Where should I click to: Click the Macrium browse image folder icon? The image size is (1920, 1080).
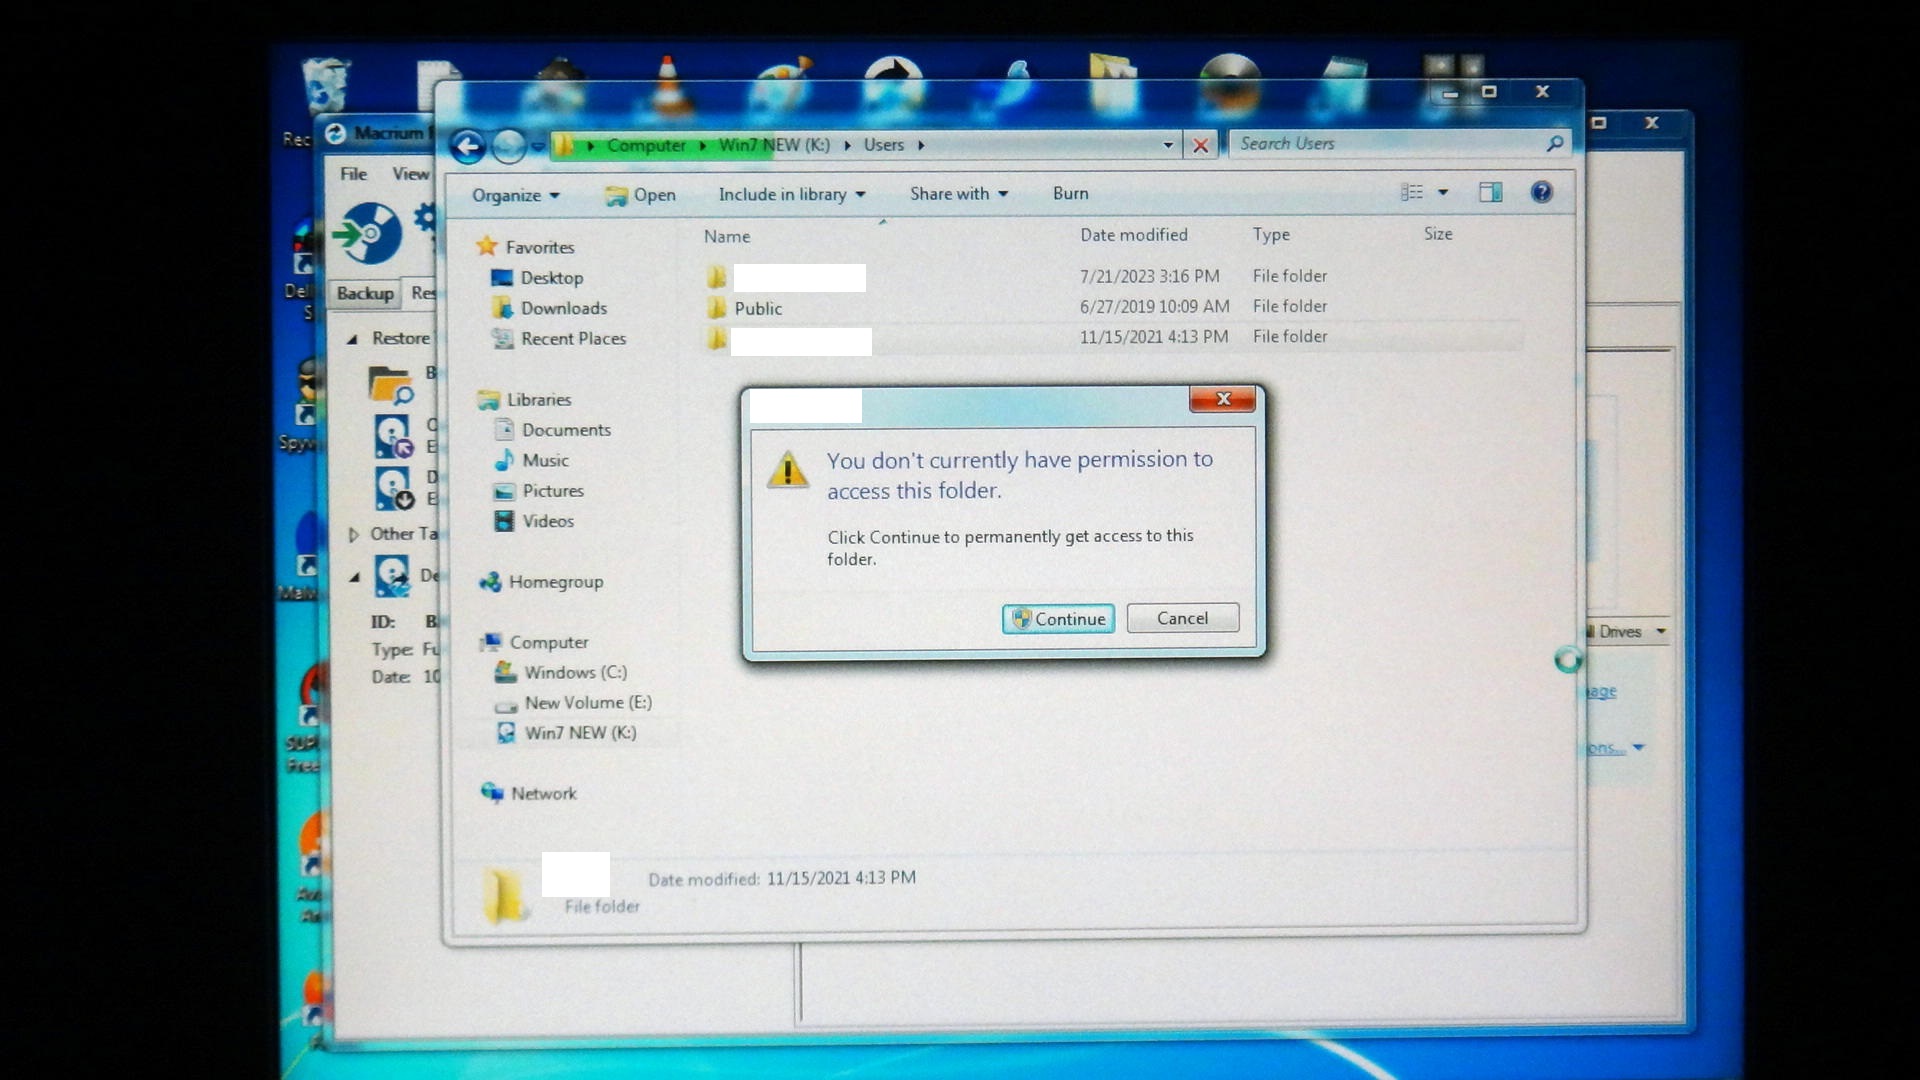pyautogui.click(x=390, y=385)
